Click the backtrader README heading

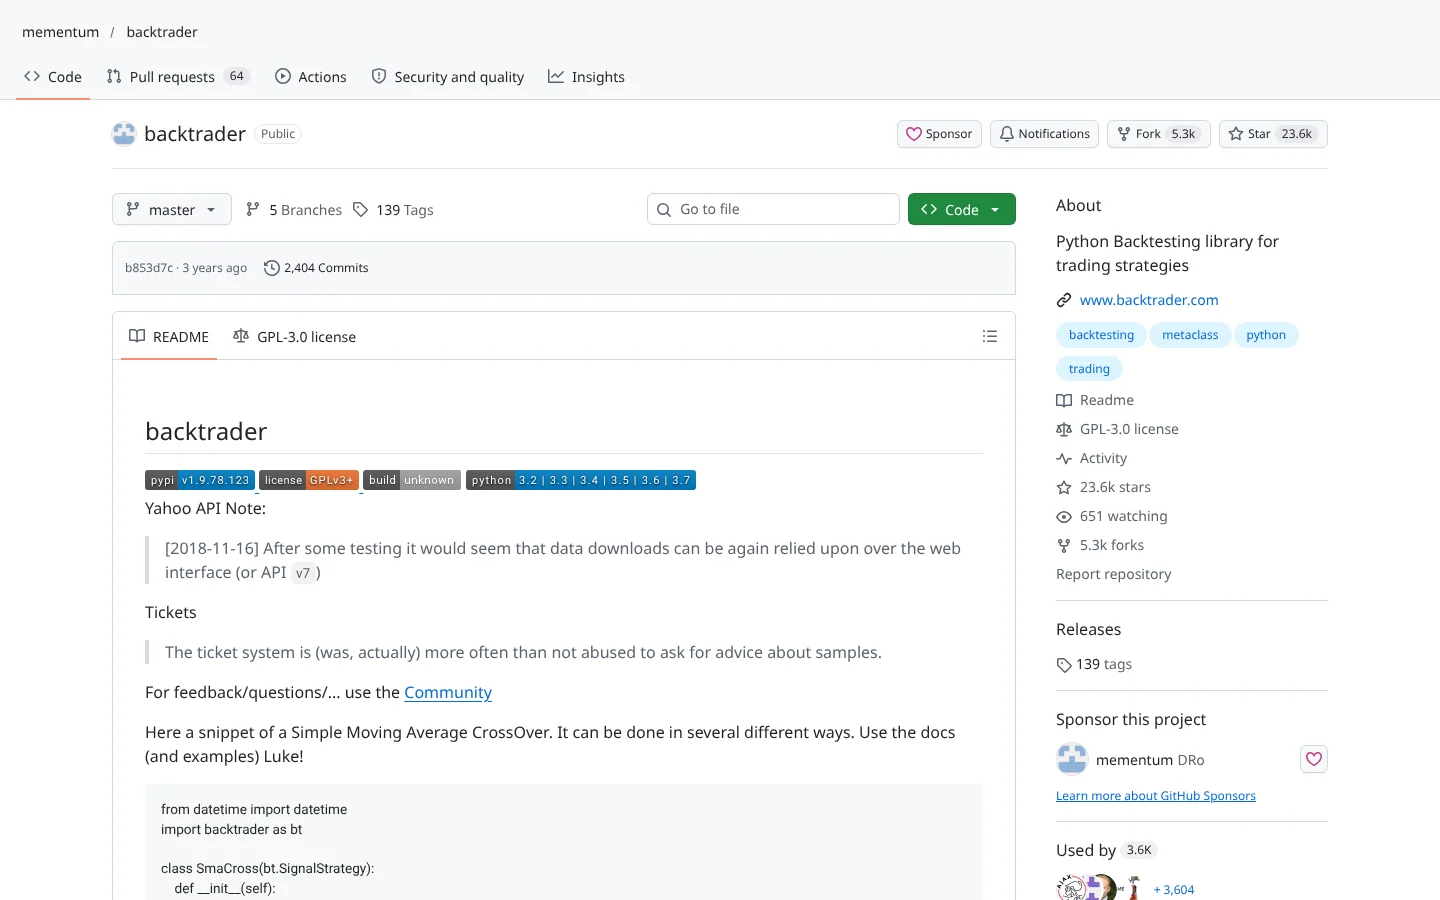coord(206,431)
